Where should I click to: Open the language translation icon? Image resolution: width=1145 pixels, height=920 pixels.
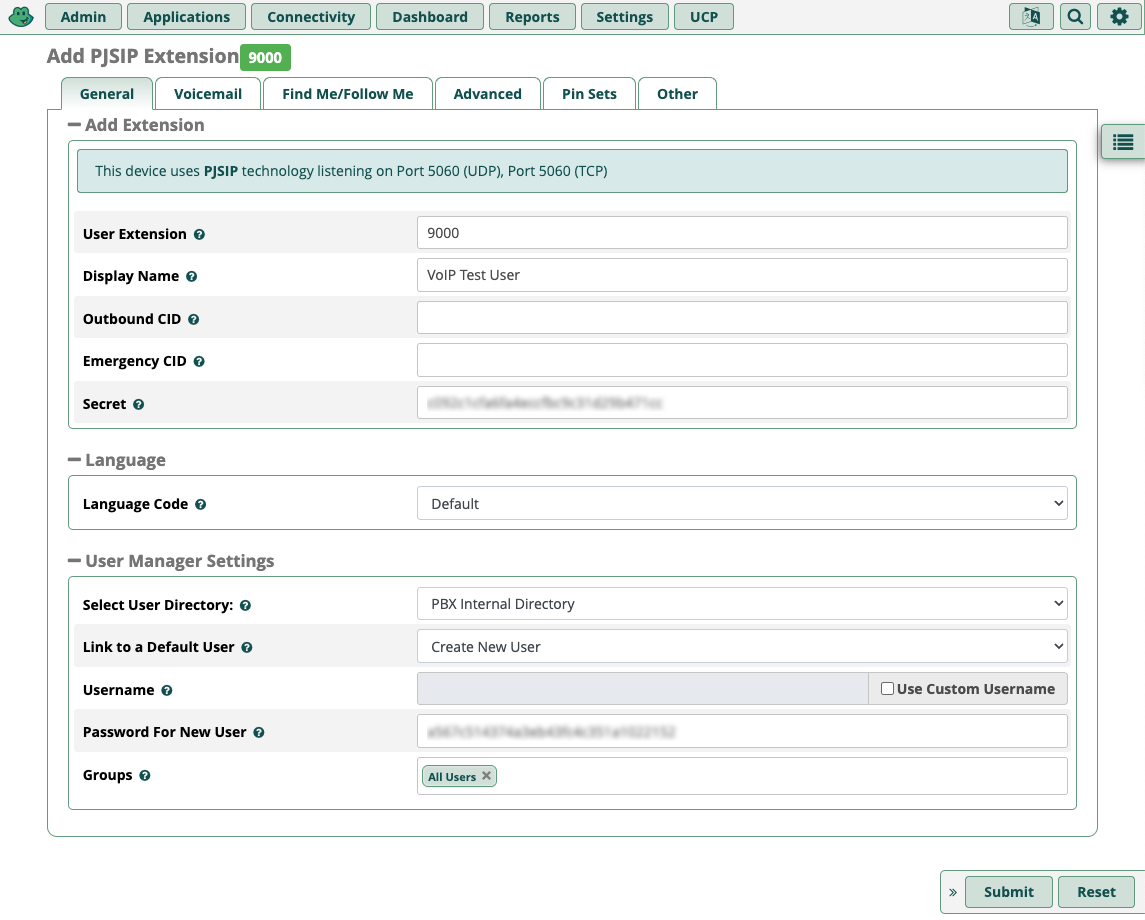point(1030,16)
